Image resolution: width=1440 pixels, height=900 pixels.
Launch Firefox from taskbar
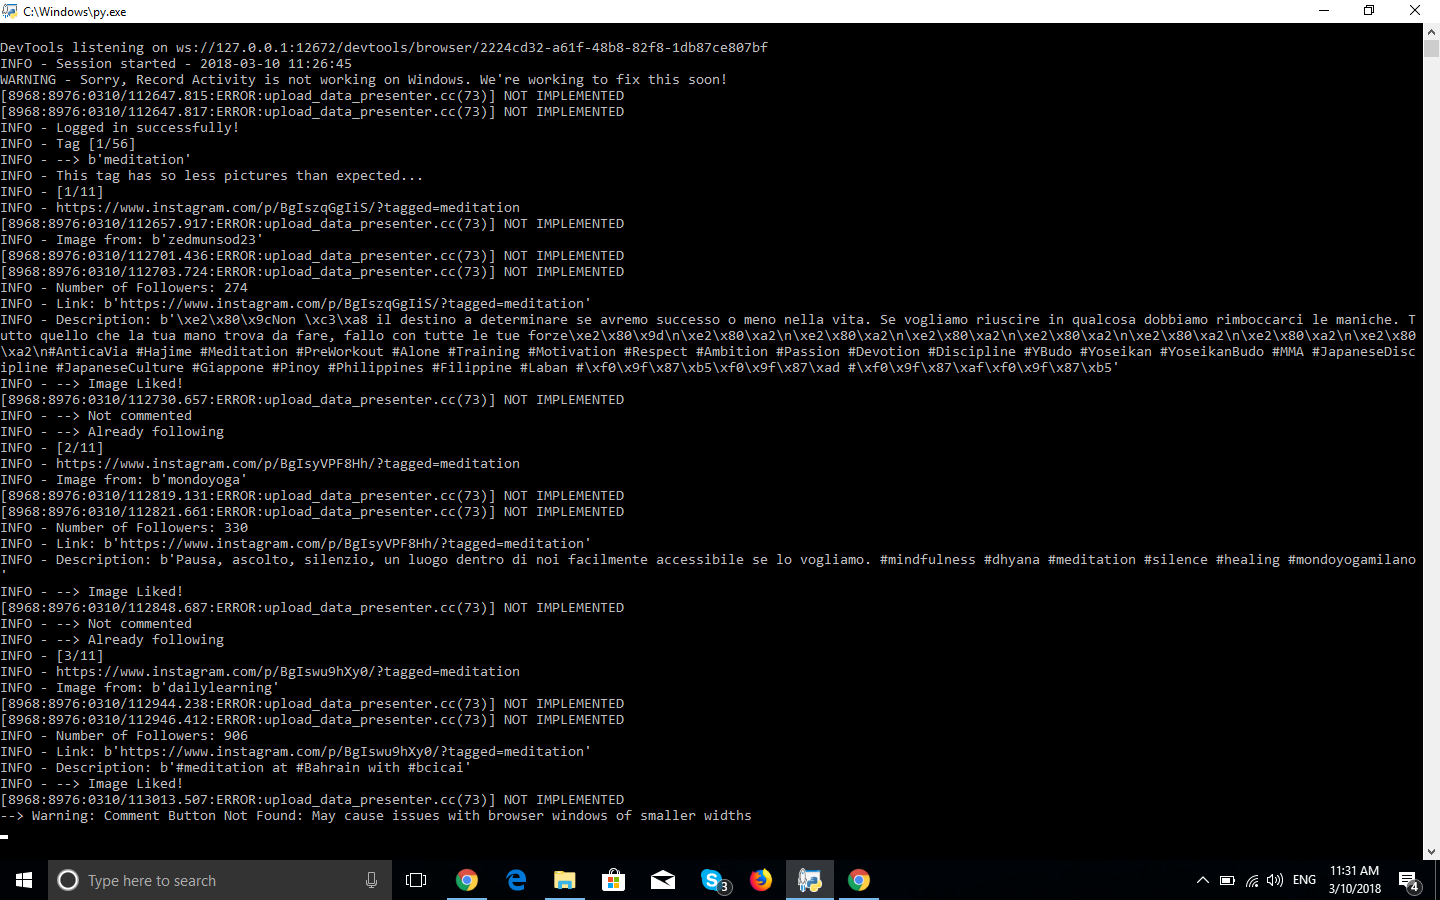pyautogui.click(x=761, y=880)
